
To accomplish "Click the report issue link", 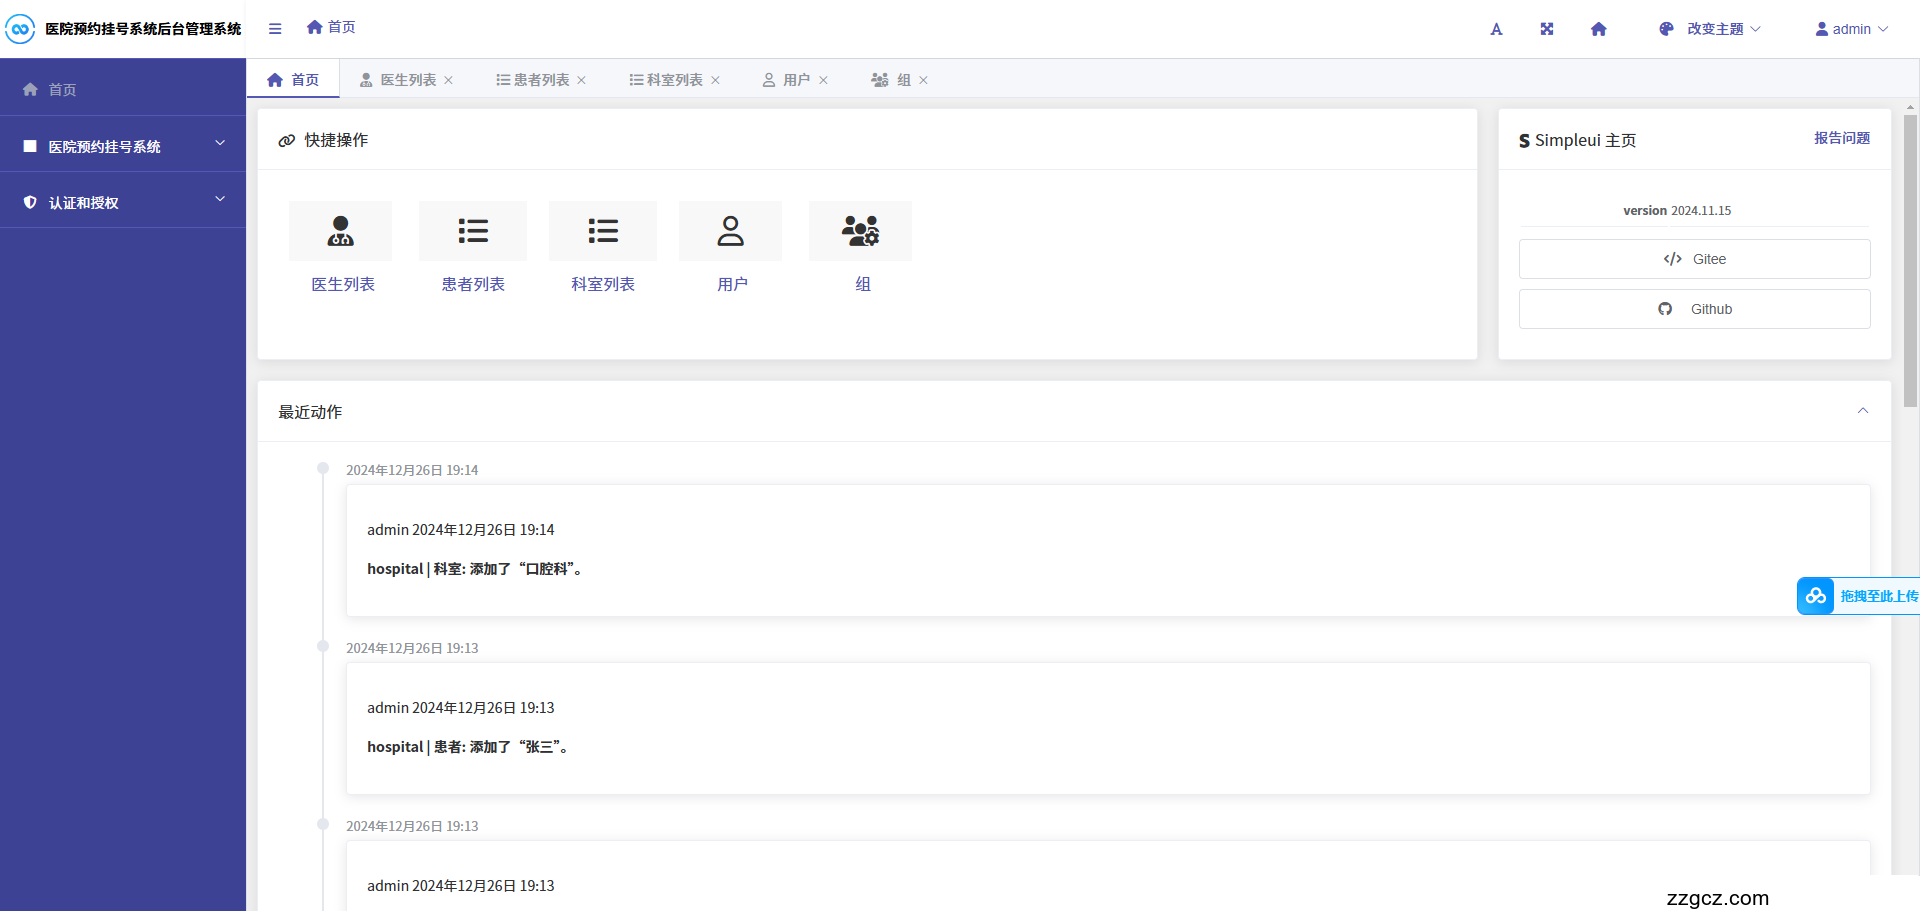I will [x=1842, y=138].
